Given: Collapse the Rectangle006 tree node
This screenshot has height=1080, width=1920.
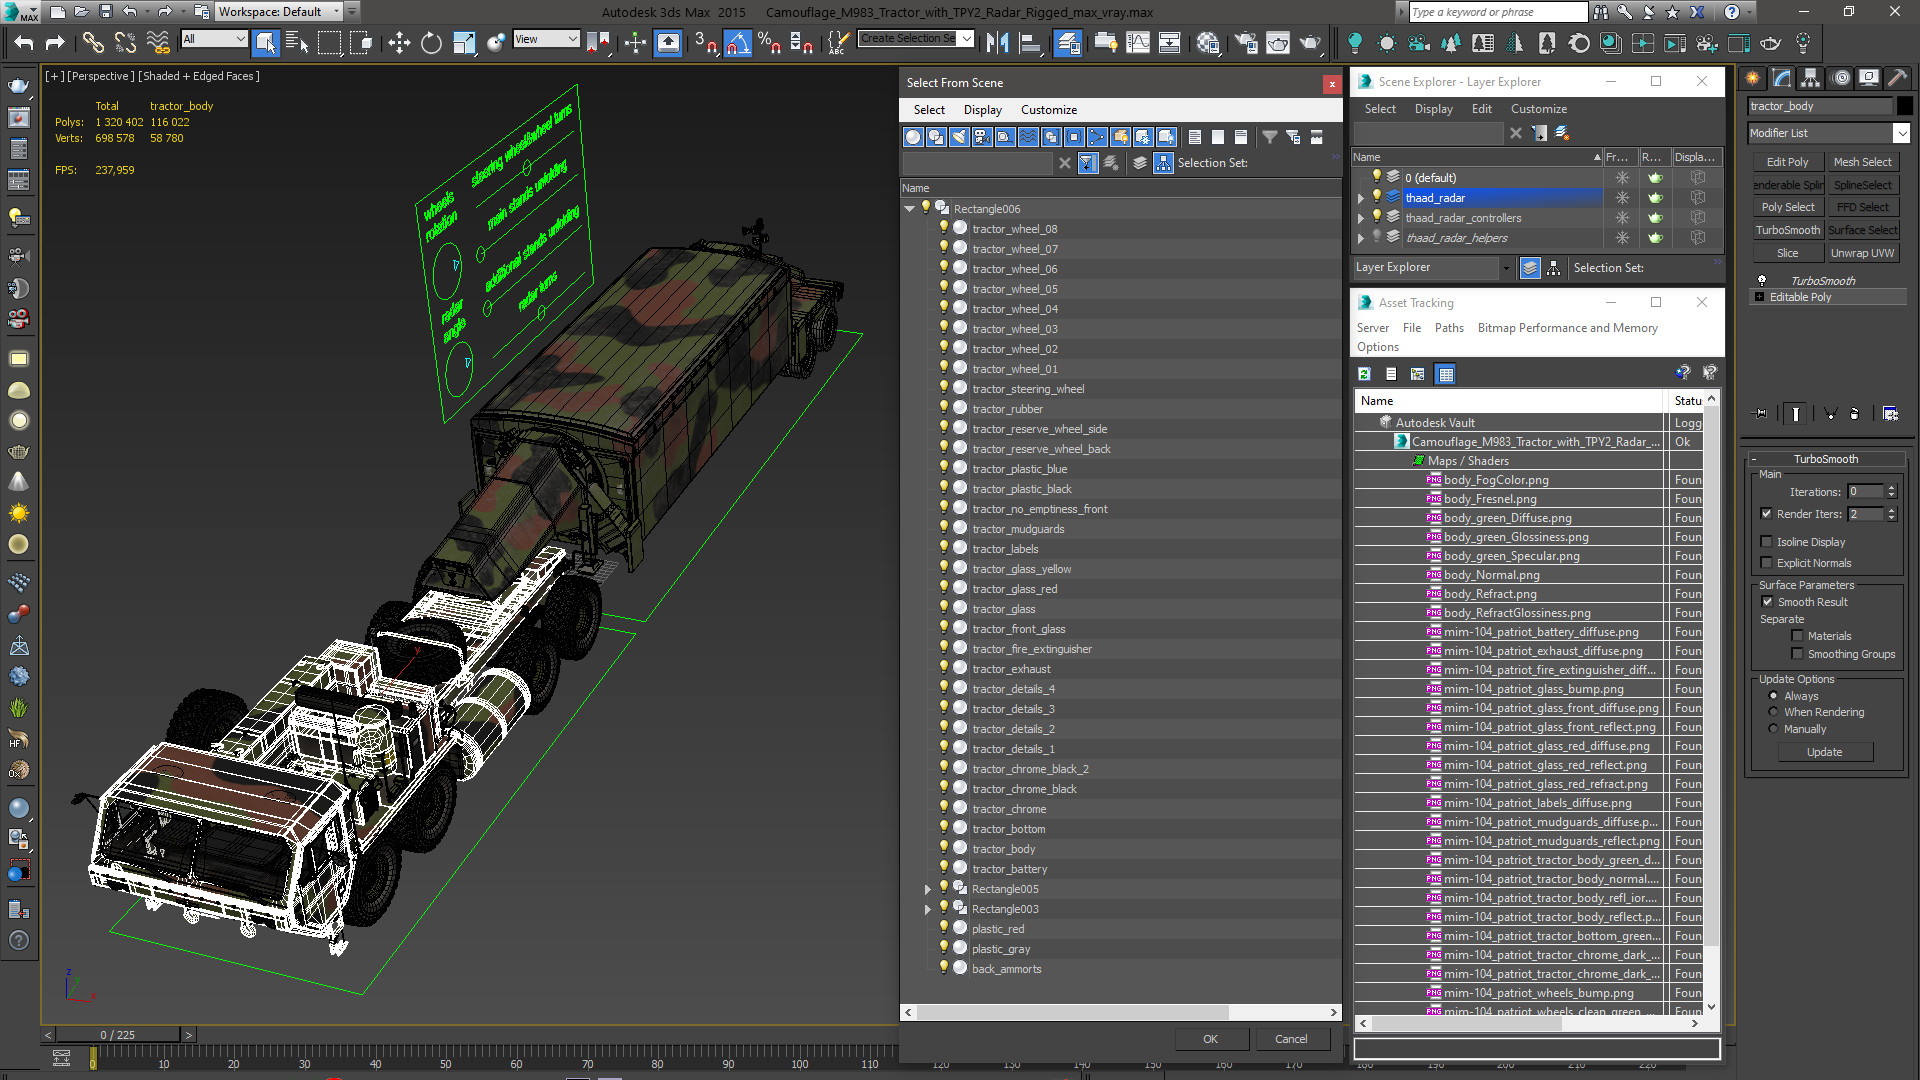Looking at the screenshot, I should point(909,209).
